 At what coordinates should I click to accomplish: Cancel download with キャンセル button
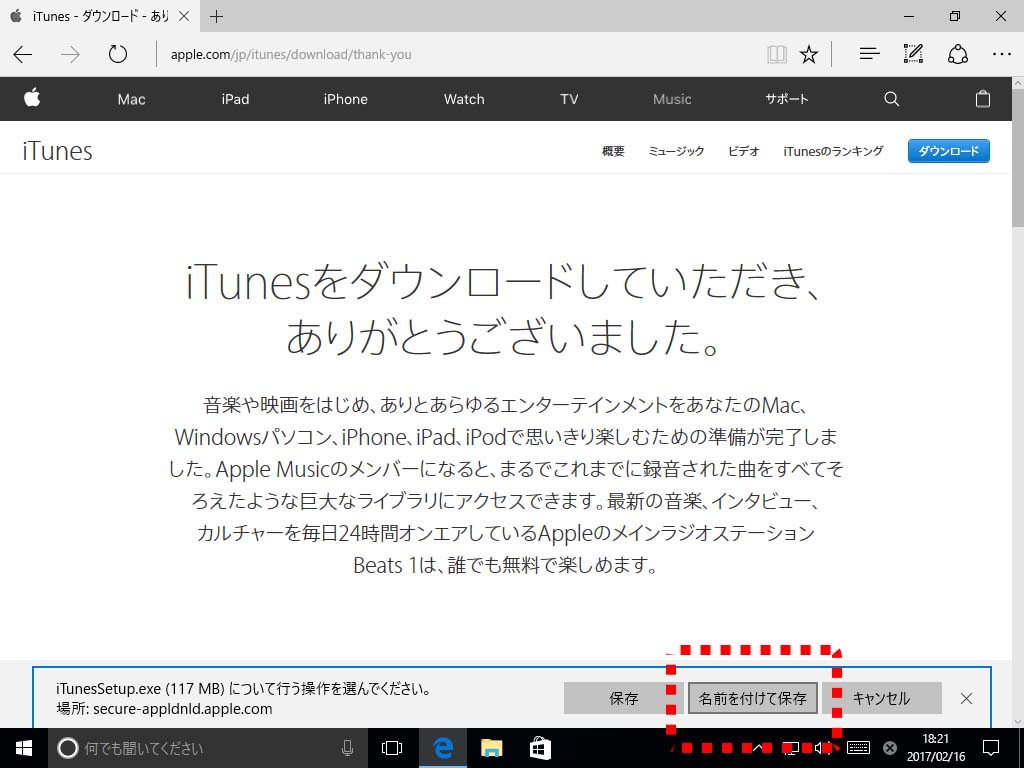pos(881,698)
